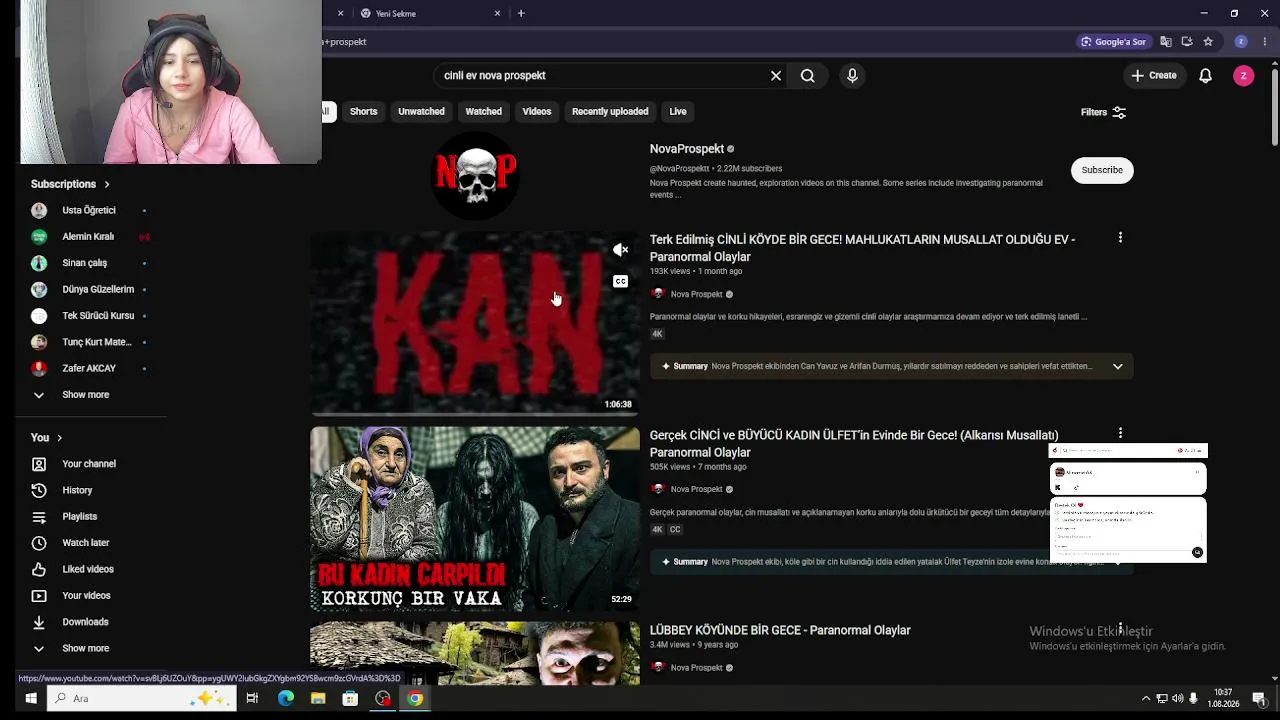Open the Chrome three-dot menu
The width and height of the screenshot is (1280, 720).
point(1265,42)
